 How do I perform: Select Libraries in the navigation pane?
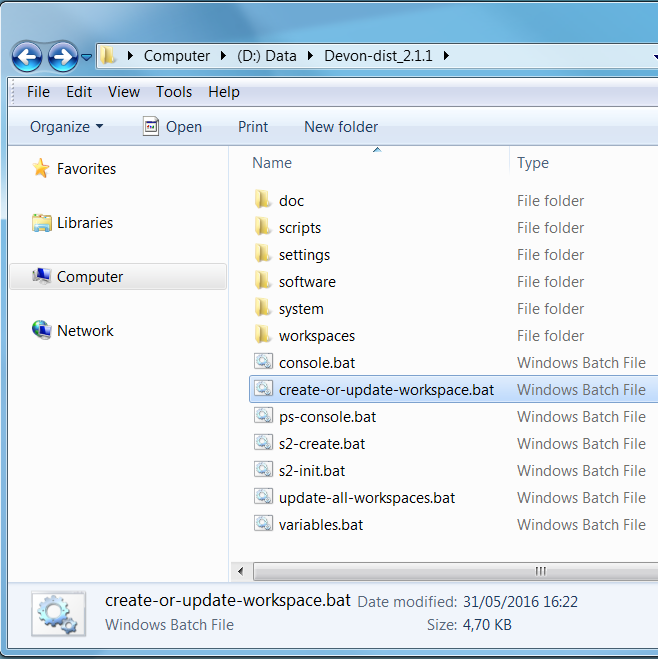pyautogui.click(x=85, y=223)
